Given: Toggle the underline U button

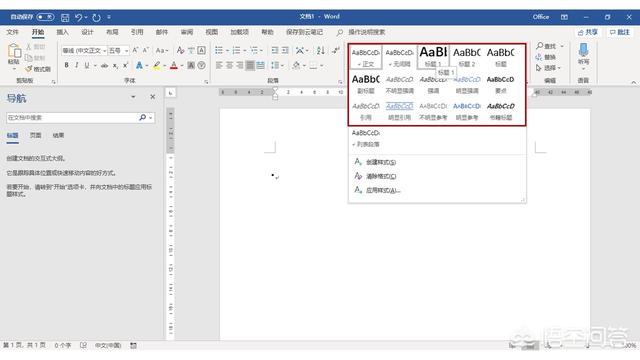Looking at the screenshot, I should click(x=87, y=65).
